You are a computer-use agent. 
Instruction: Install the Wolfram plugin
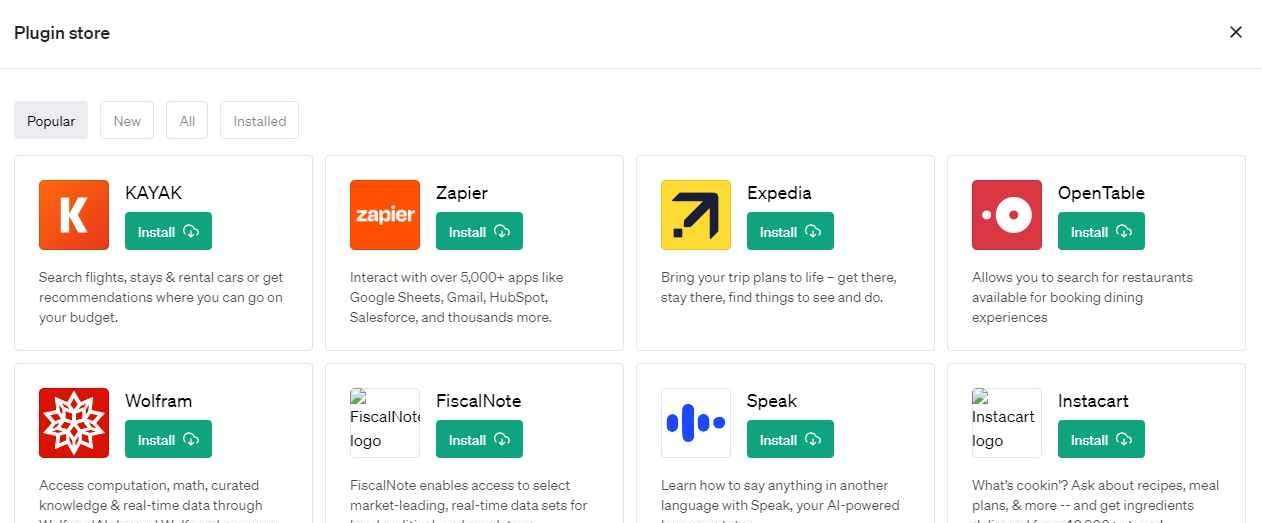168,440
